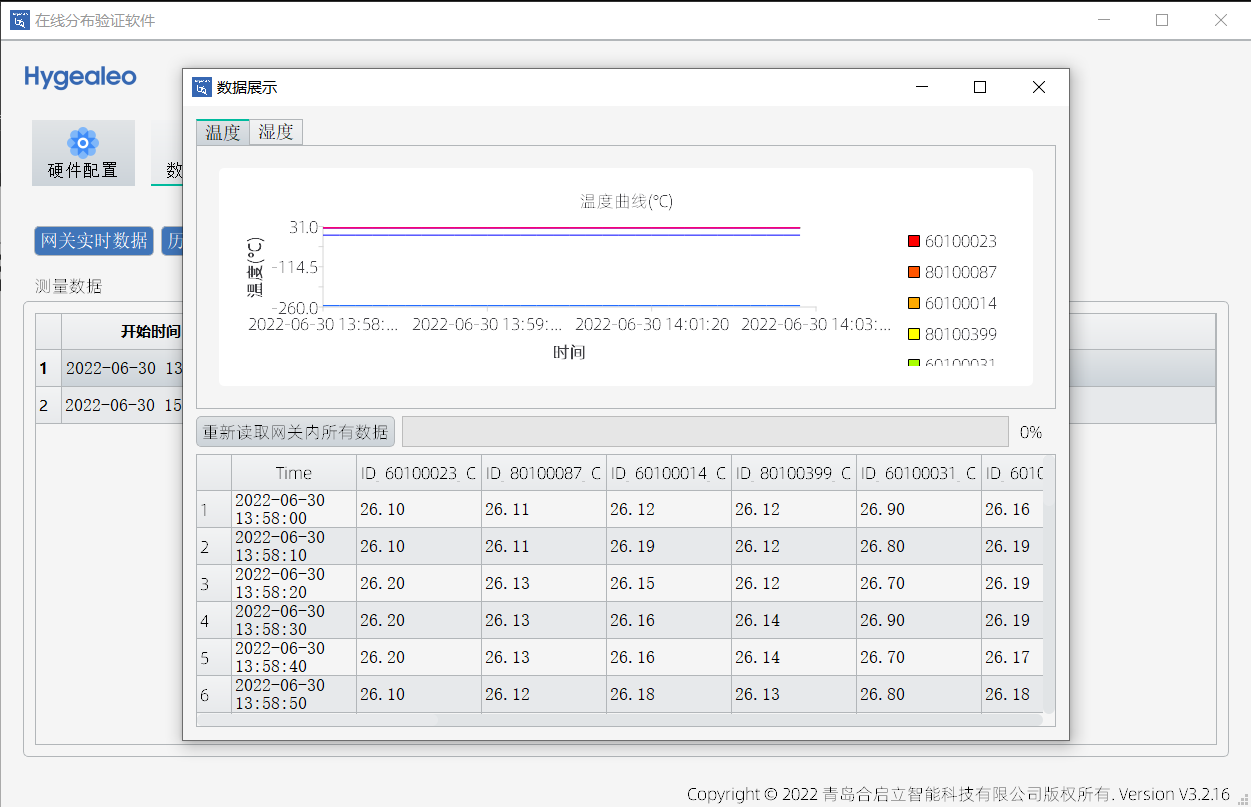
Task: Click the orange 60100014 legend swatch
Action: (x=913, y=303)
